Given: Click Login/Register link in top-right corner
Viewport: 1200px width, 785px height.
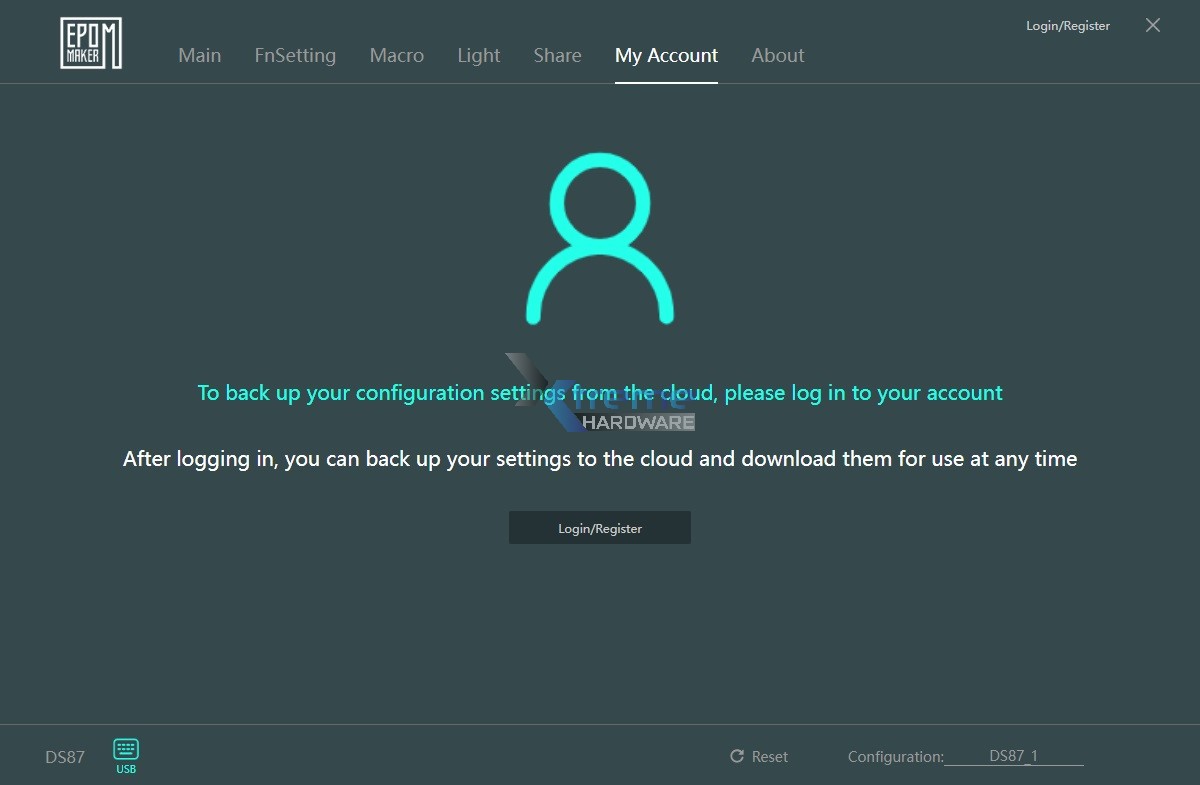Looking at the screenshot, I should [x=1068, y=26].
